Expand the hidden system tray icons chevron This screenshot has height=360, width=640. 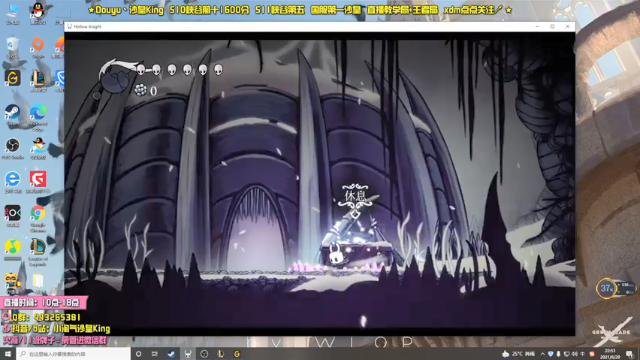pos(542,354)
